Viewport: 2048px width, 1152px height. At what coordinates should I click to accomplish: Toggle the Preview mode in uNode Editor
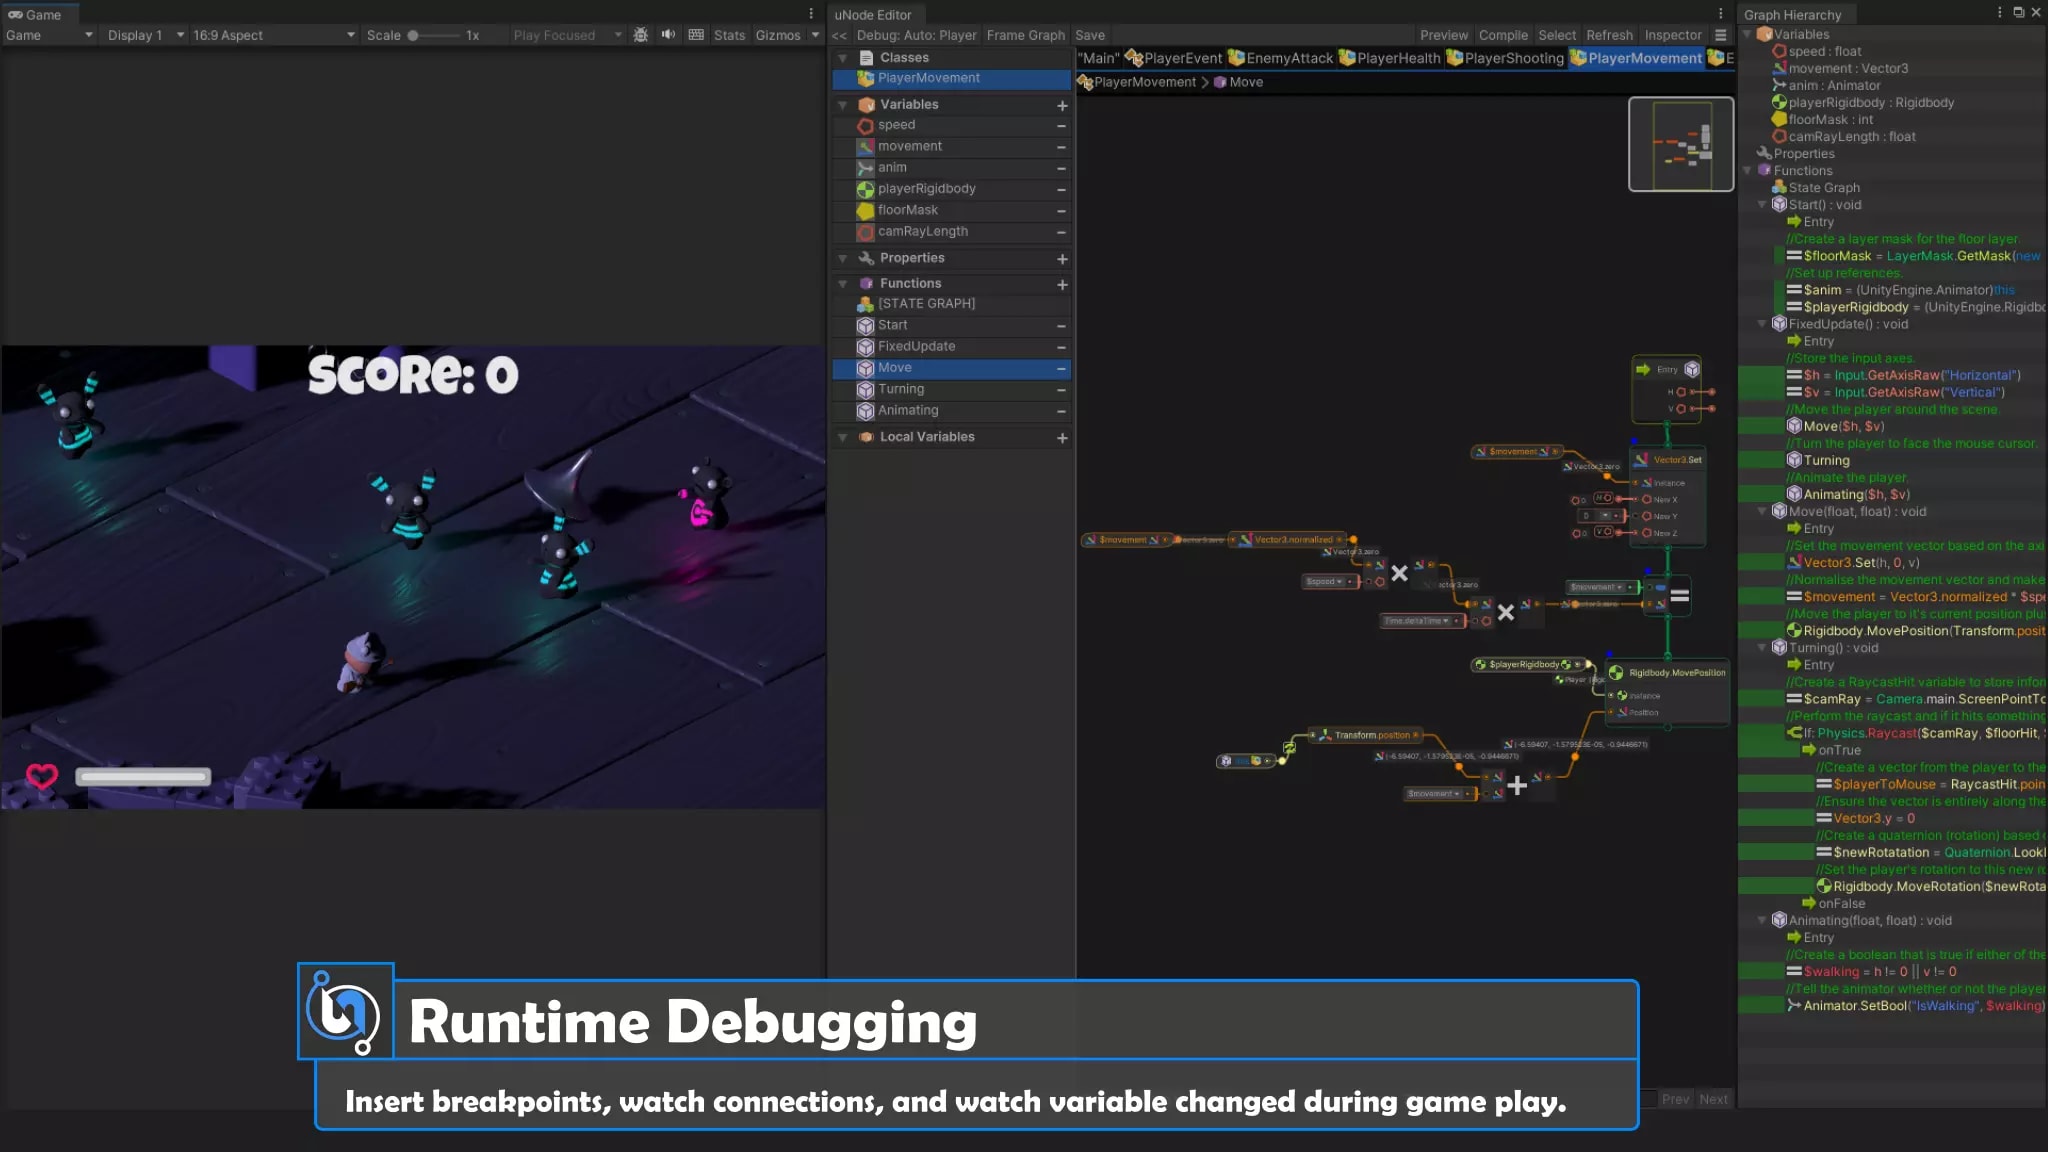point(1444,35)
